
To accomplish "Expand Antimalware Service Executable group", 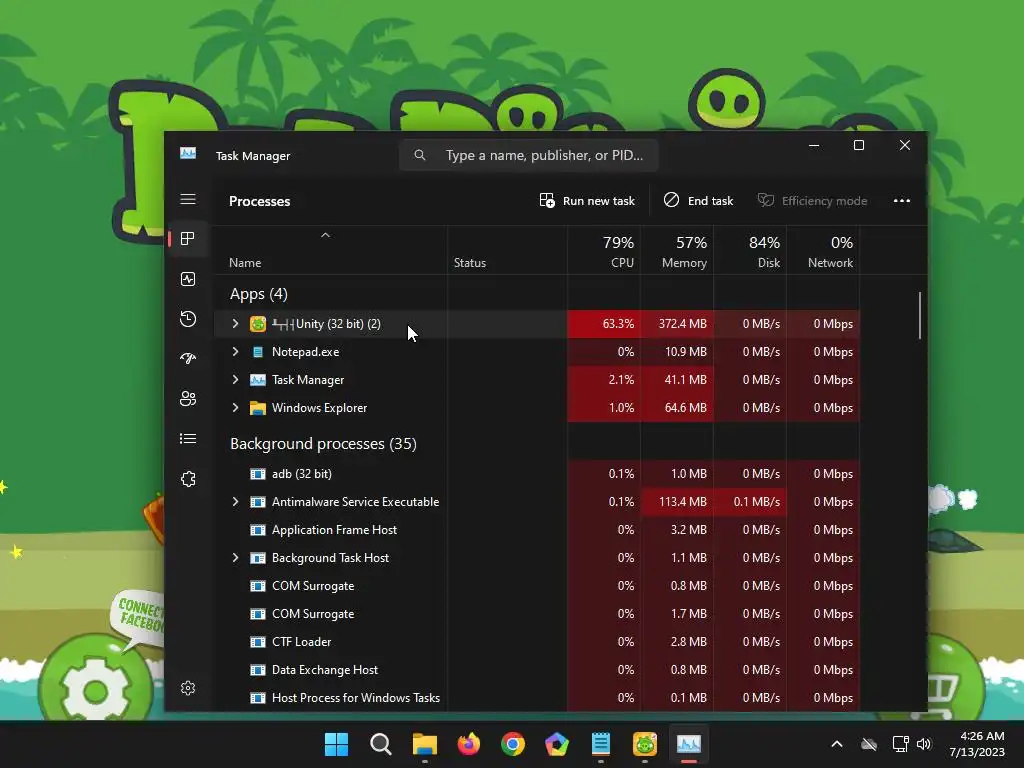I will (235, 502).
